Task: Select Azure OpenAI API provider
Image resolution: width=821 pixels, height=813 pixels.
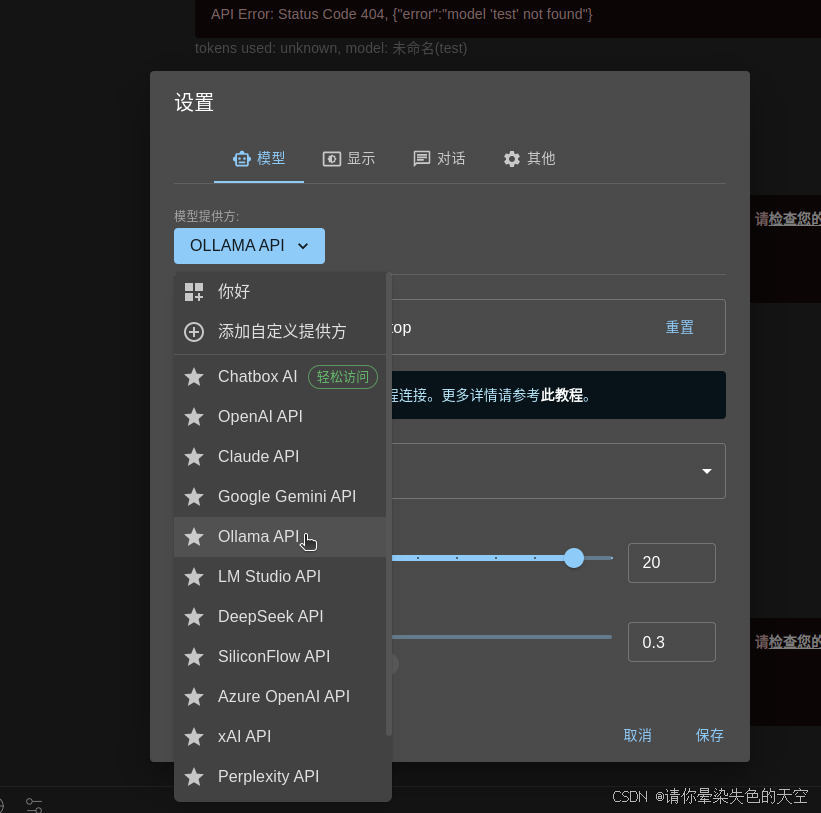Action: click(280, 696)
